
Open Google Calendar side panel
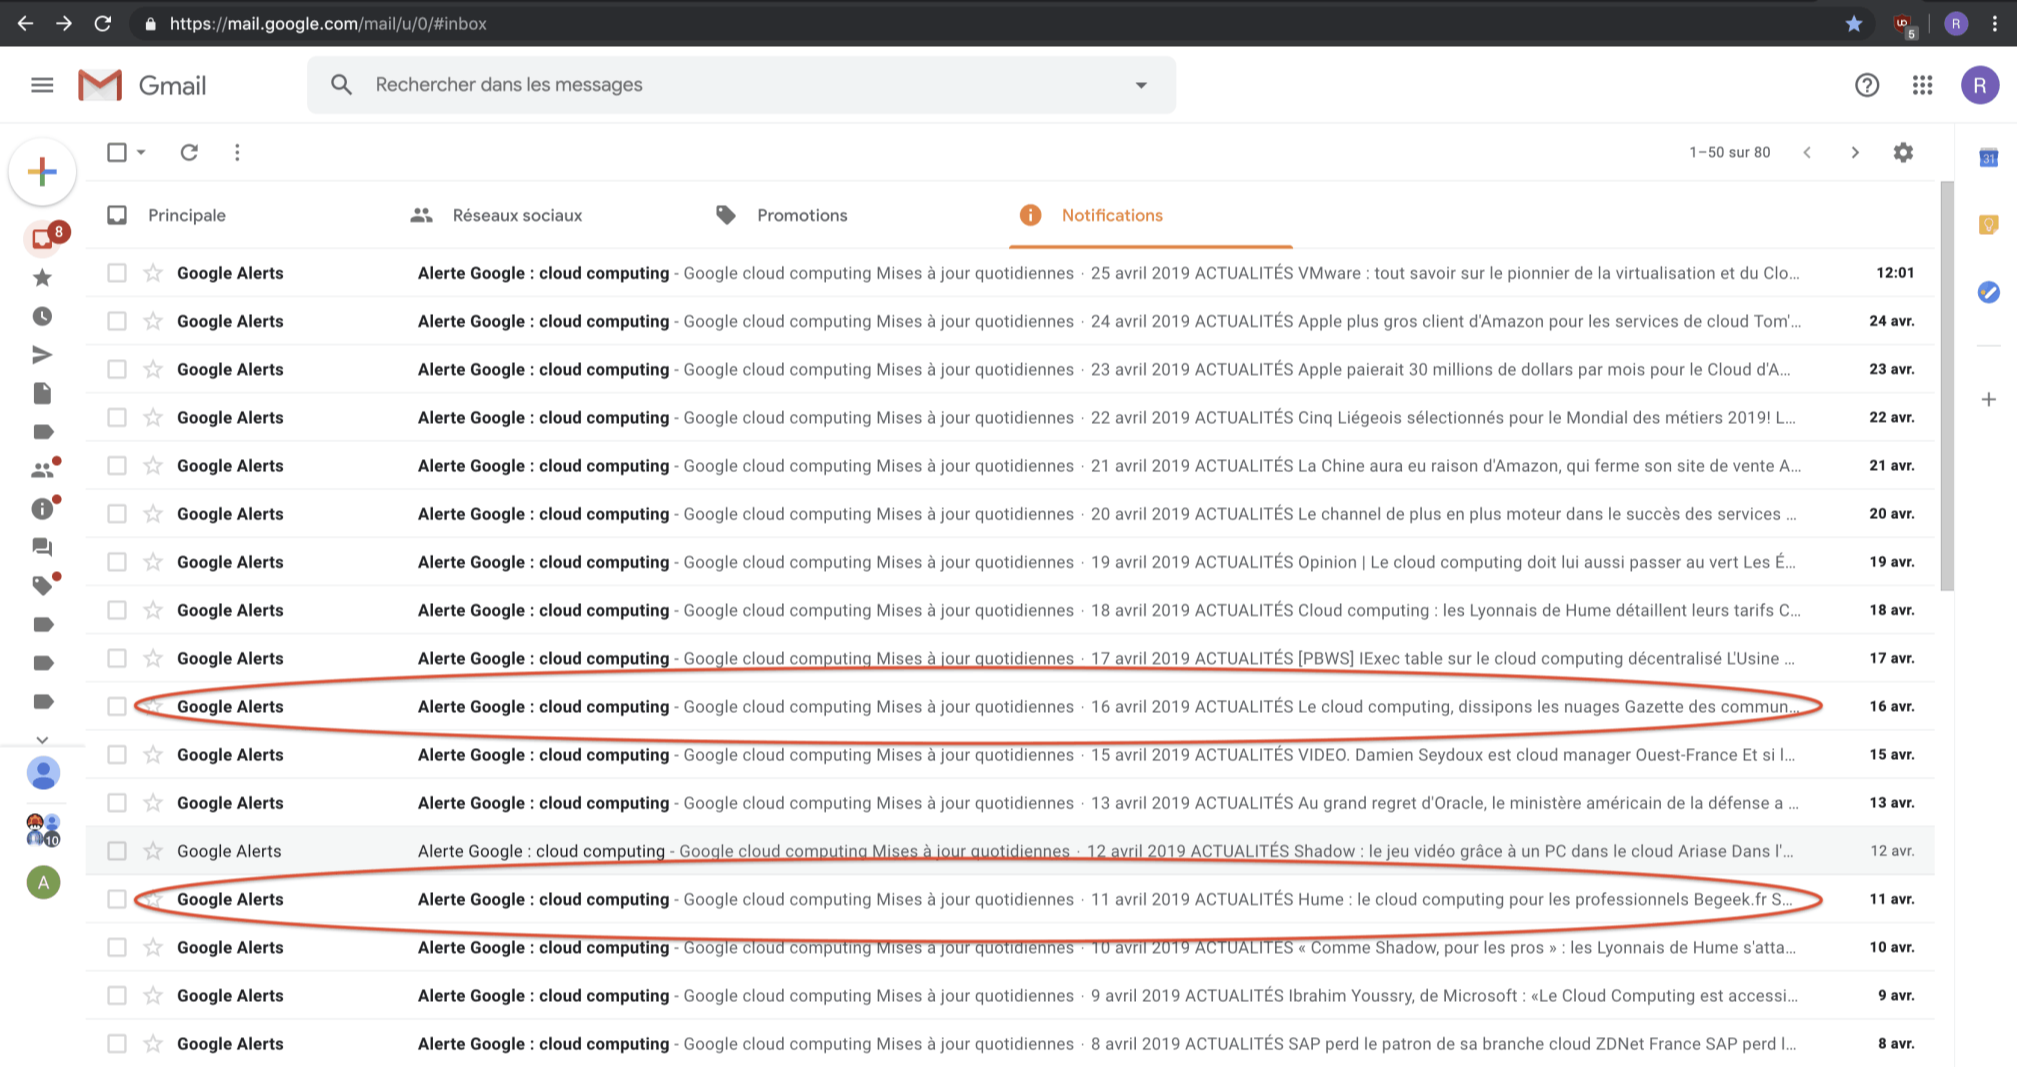coord(1988,157)
